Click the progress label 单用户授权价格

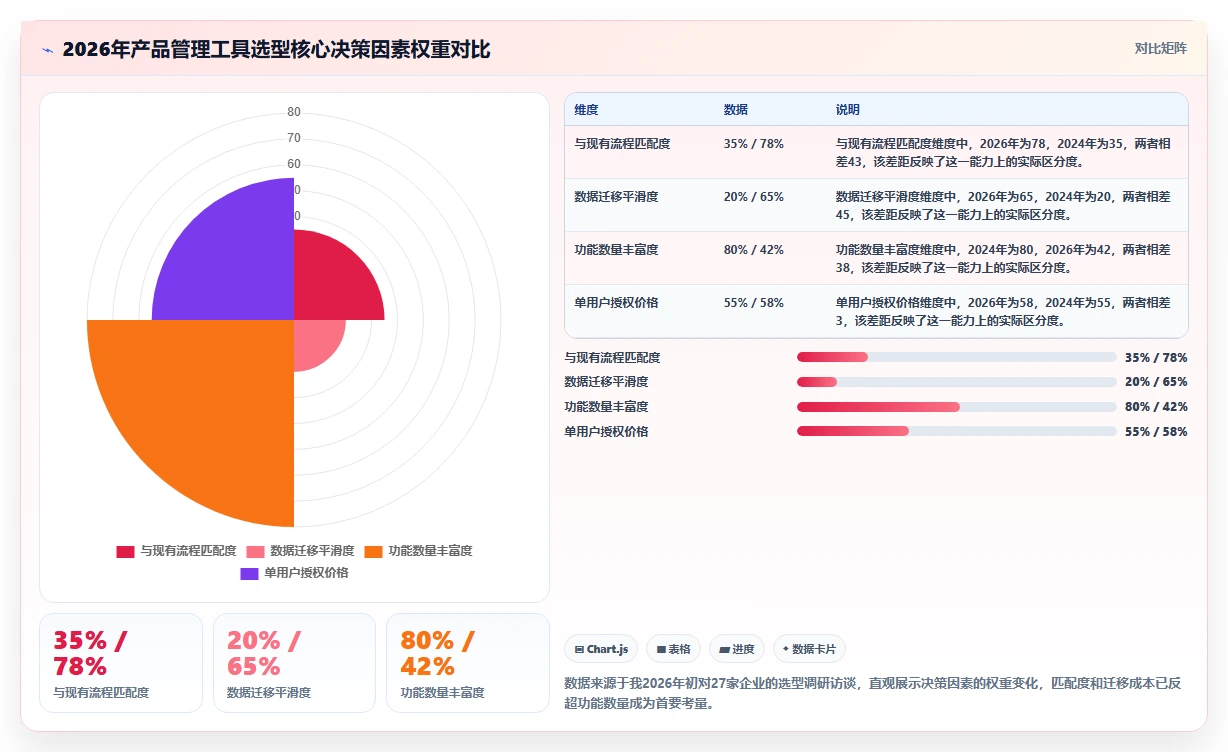click(606, 431)
